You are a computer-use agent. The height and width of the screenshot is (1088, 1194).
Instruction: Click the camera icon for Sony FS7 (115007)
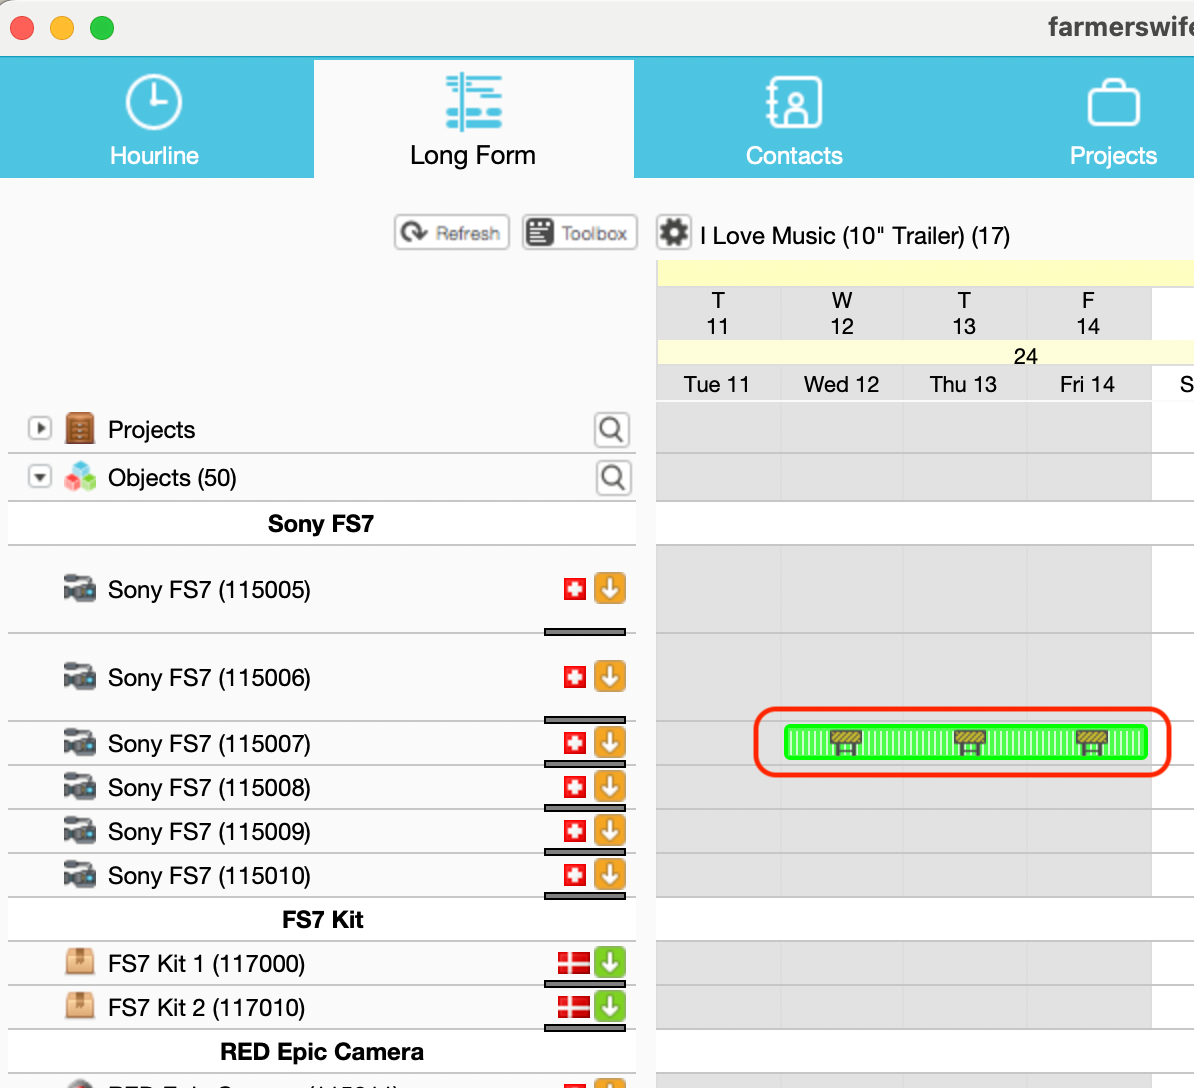coord(79,743)
